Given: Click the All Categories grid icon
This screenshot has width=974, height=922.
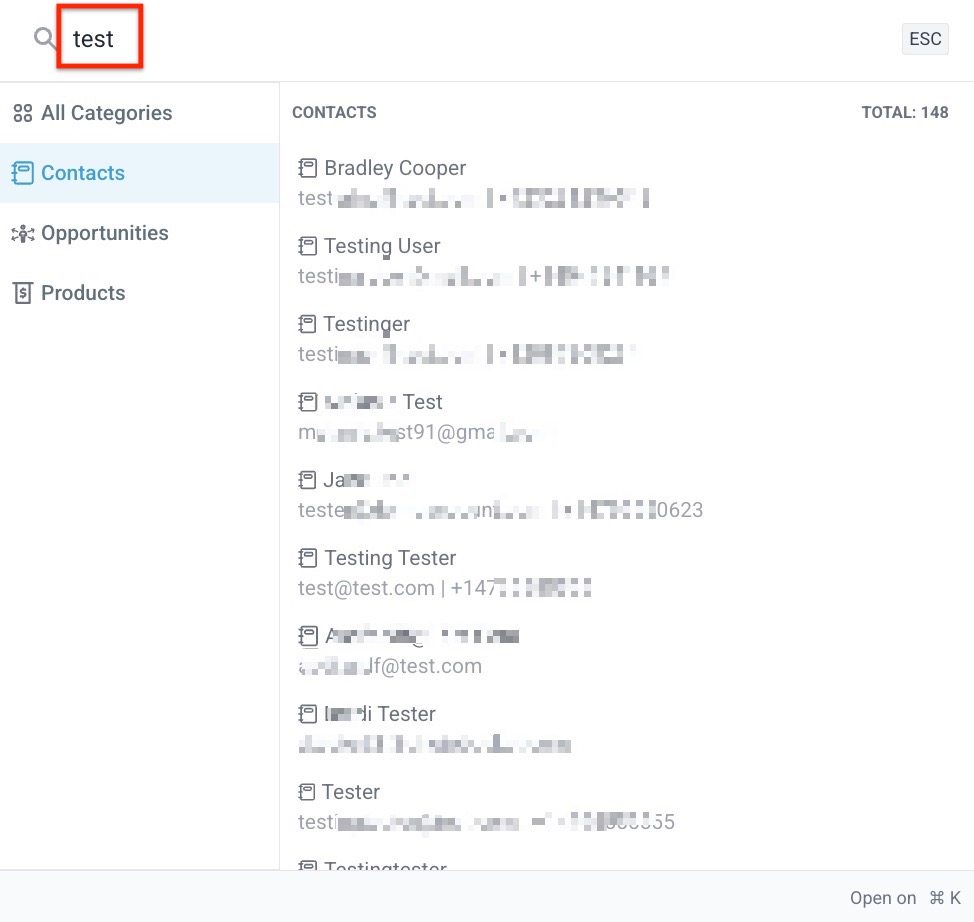Looking at the screenshot, I should tap(23, 113).
